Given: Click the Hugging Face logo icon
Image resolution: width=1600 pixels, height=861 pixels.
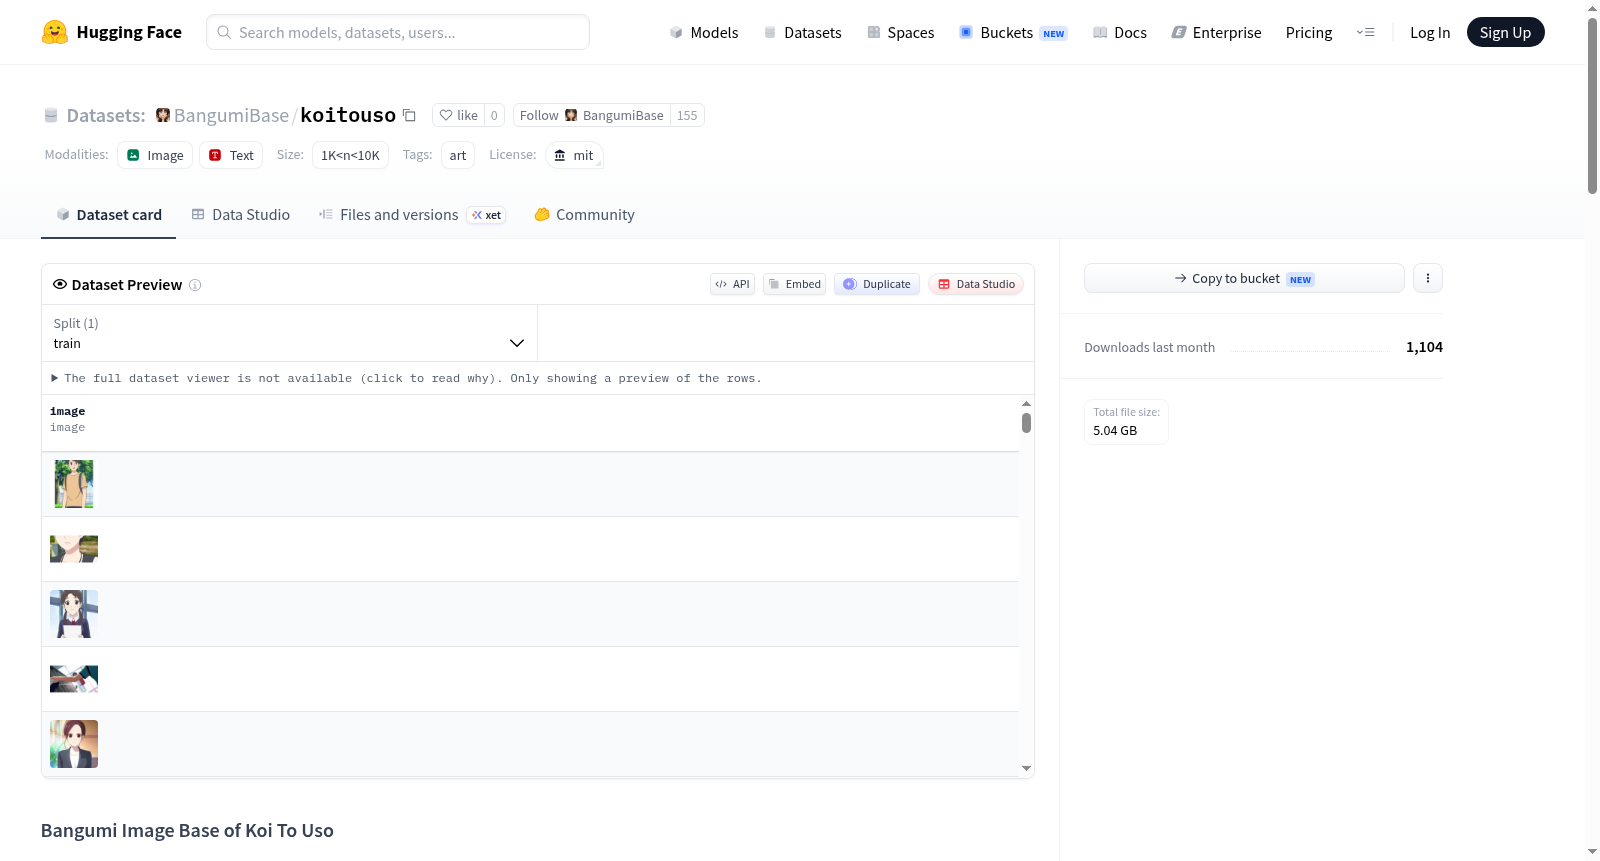Looking at the screenshot, I should tap(55, 32).
